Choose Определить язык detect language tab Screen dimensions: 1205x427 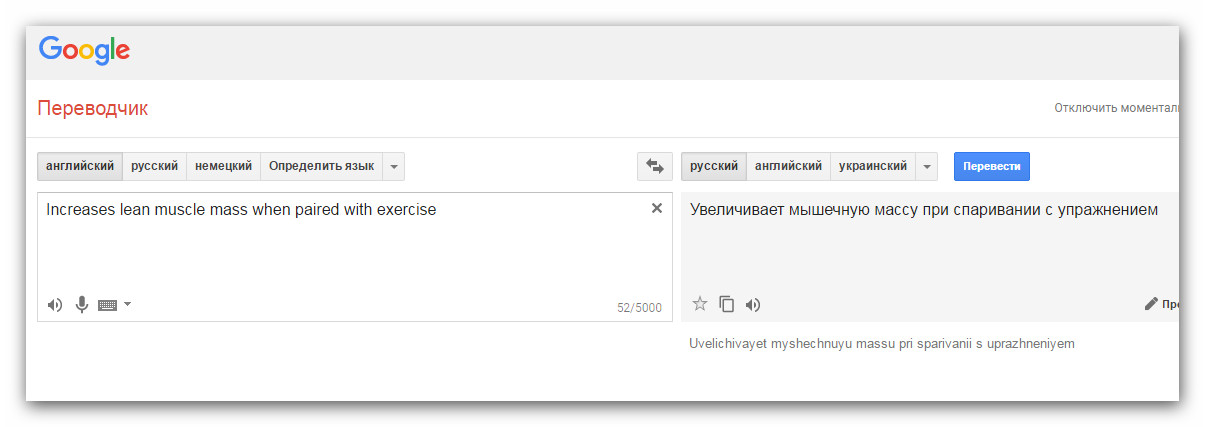pos(321,166)
